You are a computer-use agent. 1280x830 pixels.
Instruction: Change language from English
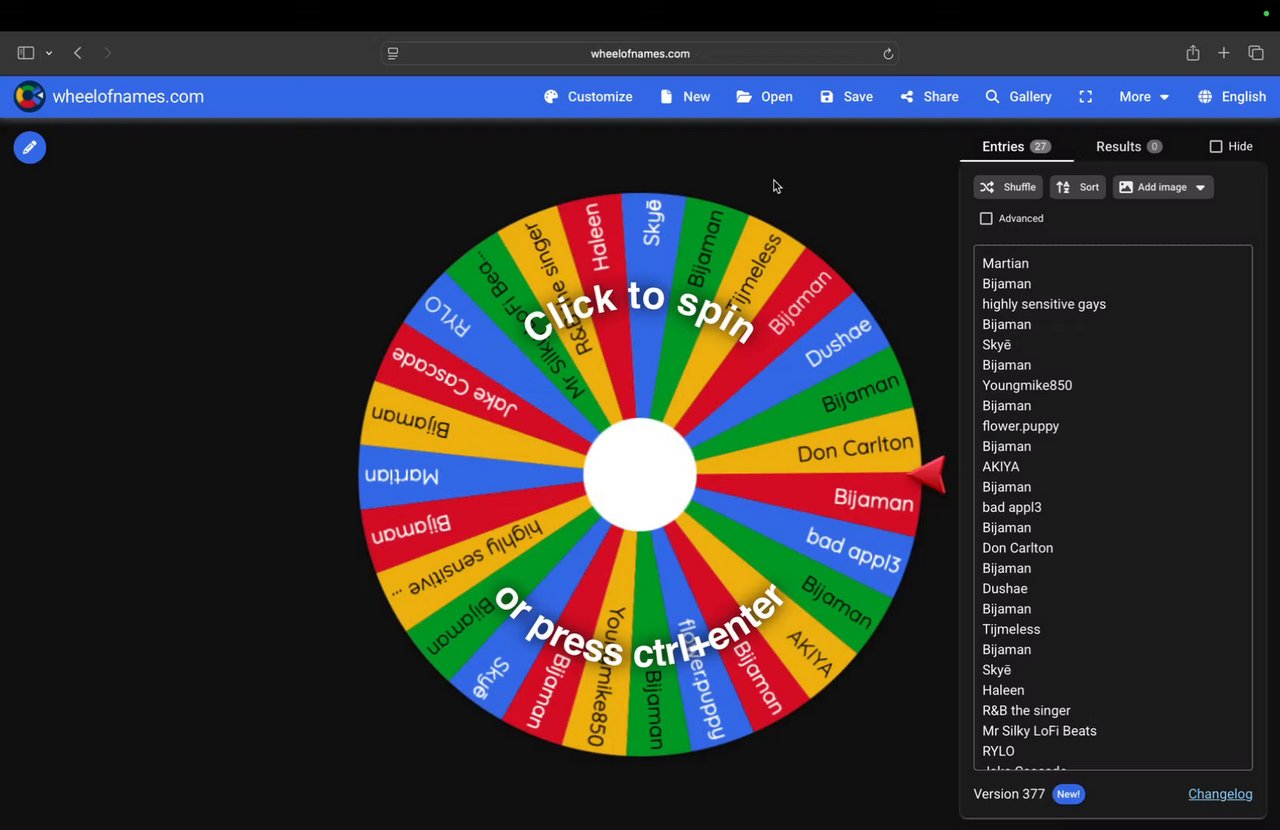tap(1232, 97)
